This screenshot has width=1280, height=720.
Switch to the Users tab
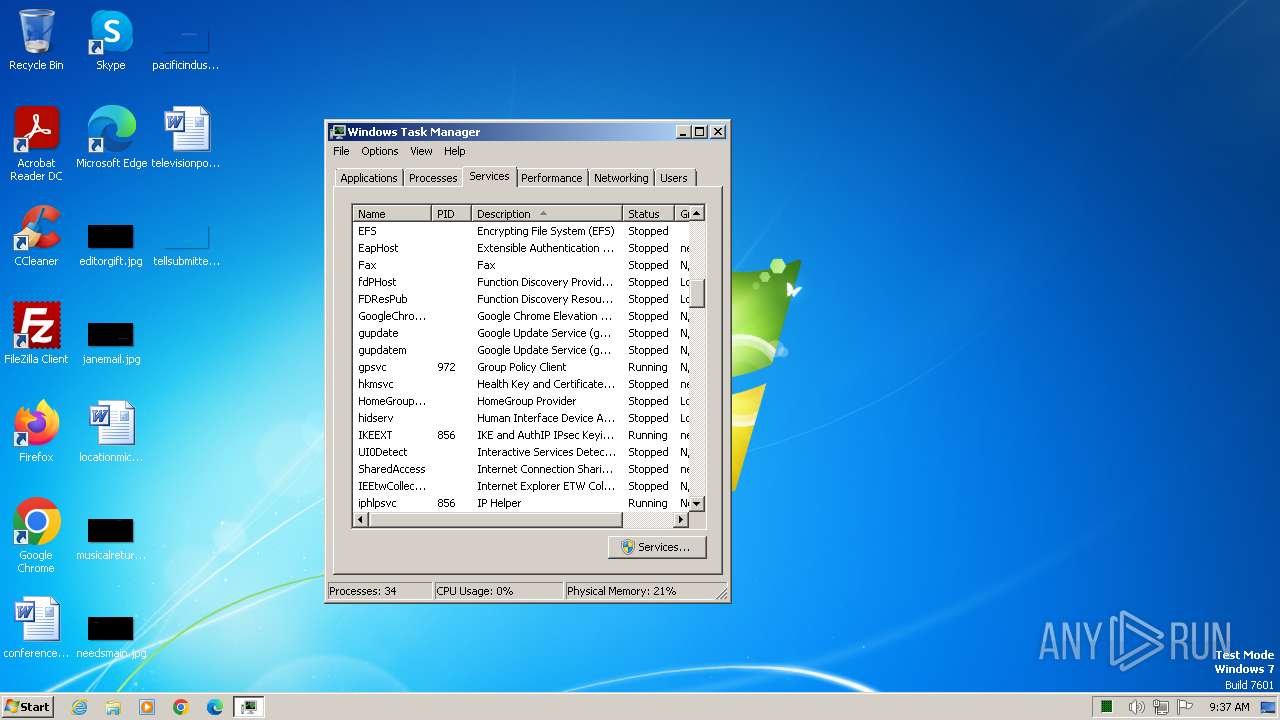[x=674, y=178]
